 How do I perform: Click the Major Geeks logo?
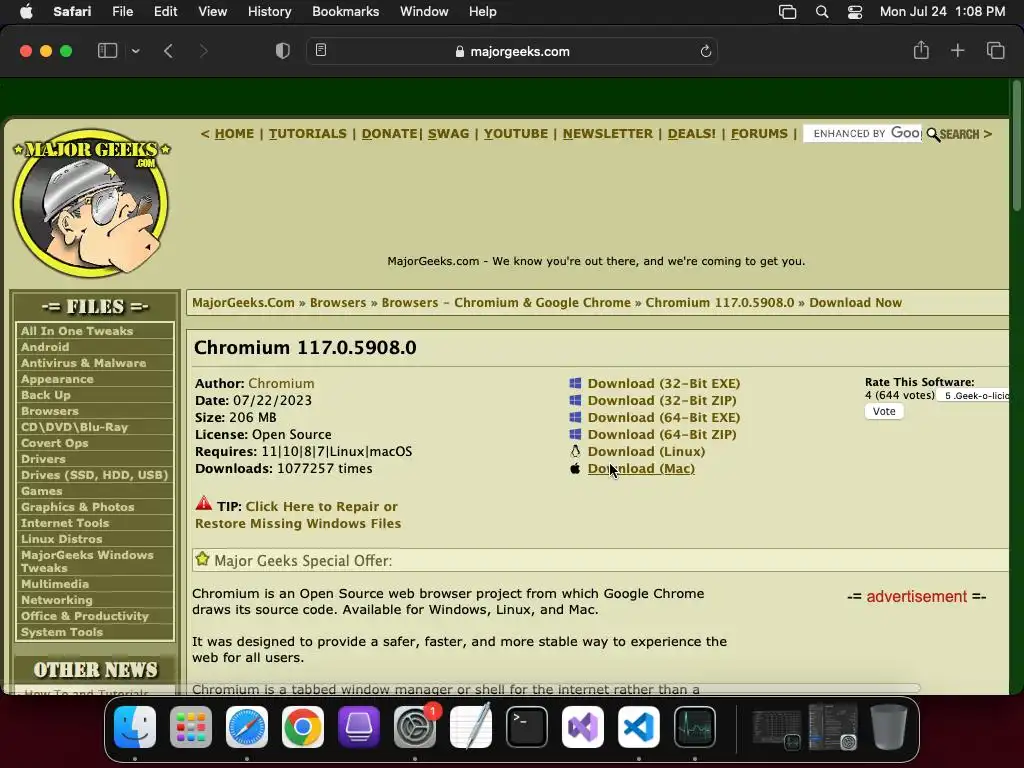tap(91, 202)
